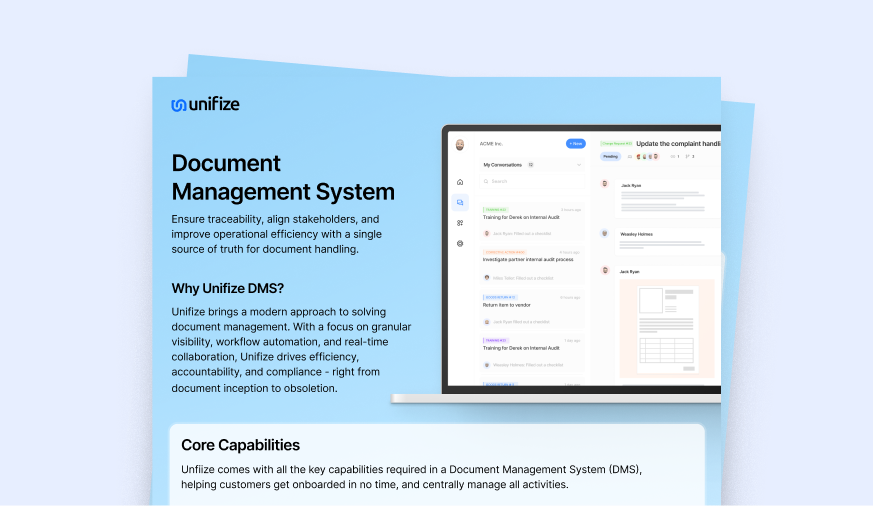This screenshot has height=506, width=873.
Task: Open the apps grid icon in the sidebar
Action: (460, 223)
